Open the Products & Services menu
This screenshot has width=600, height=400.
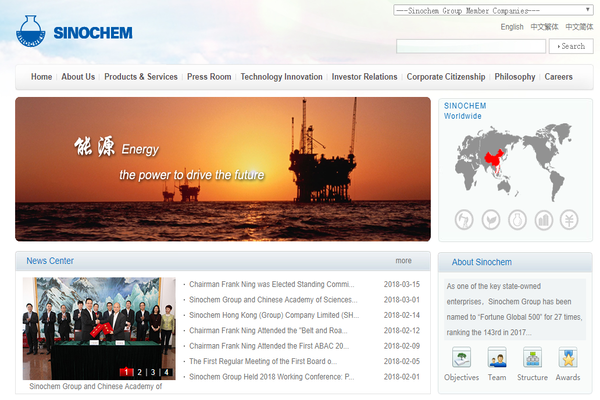coord(141,77)
